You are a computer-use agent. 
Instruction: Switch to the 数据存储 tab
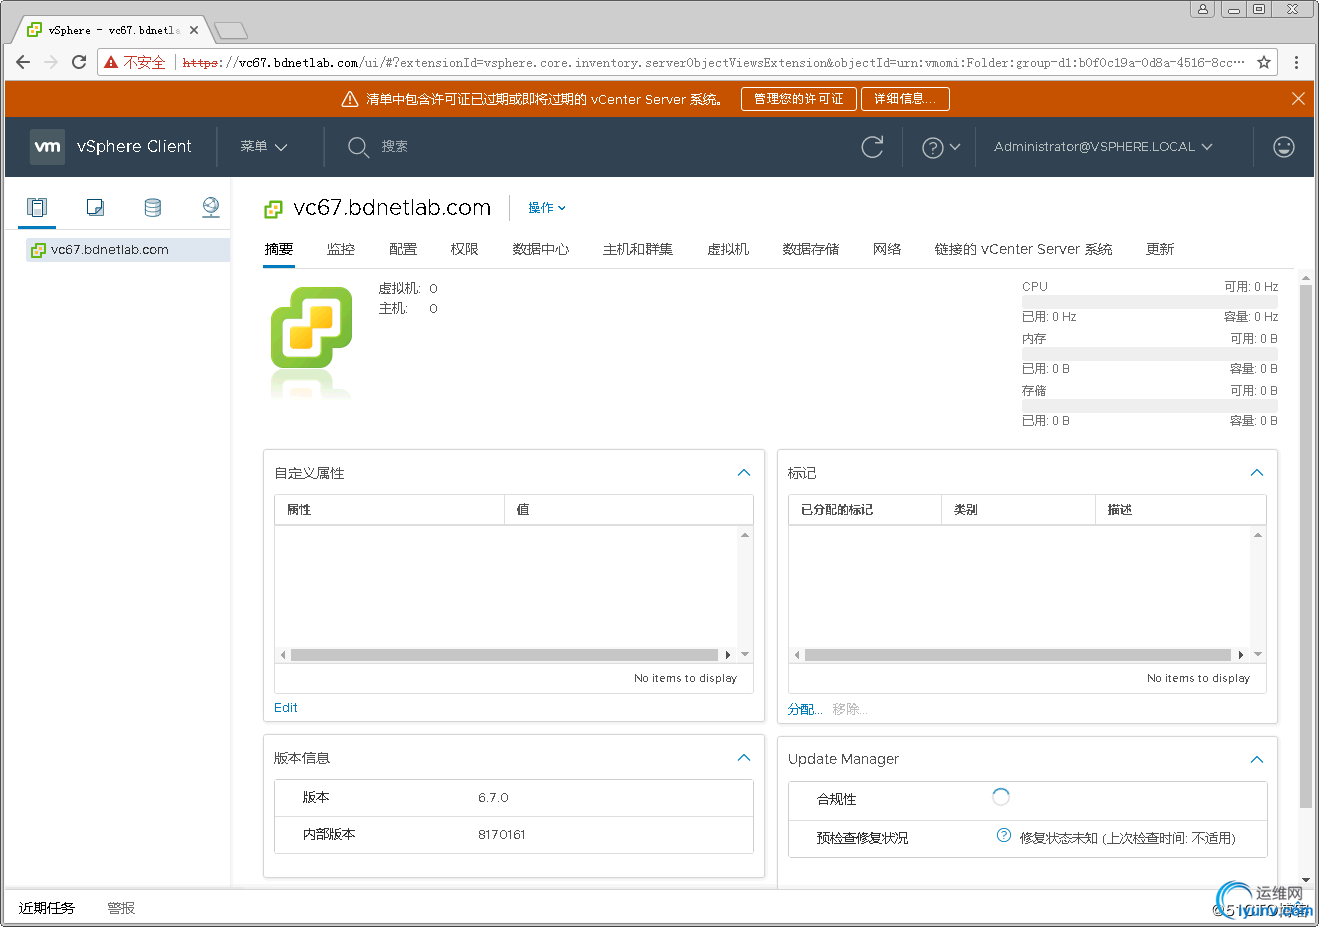pyautogui.click(x=811, y=249)
